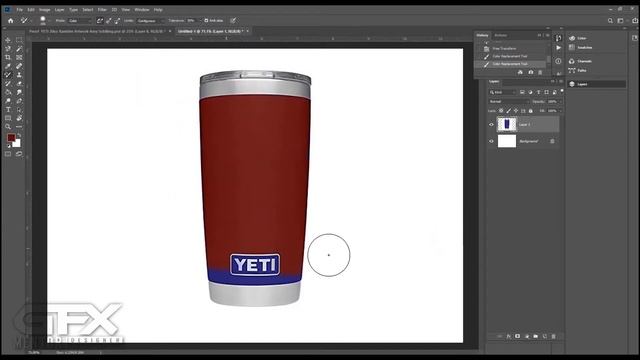This screenshot has height=360, width=640.
Task: Hide the Background layer eye
Action: (x=491, y=141)
